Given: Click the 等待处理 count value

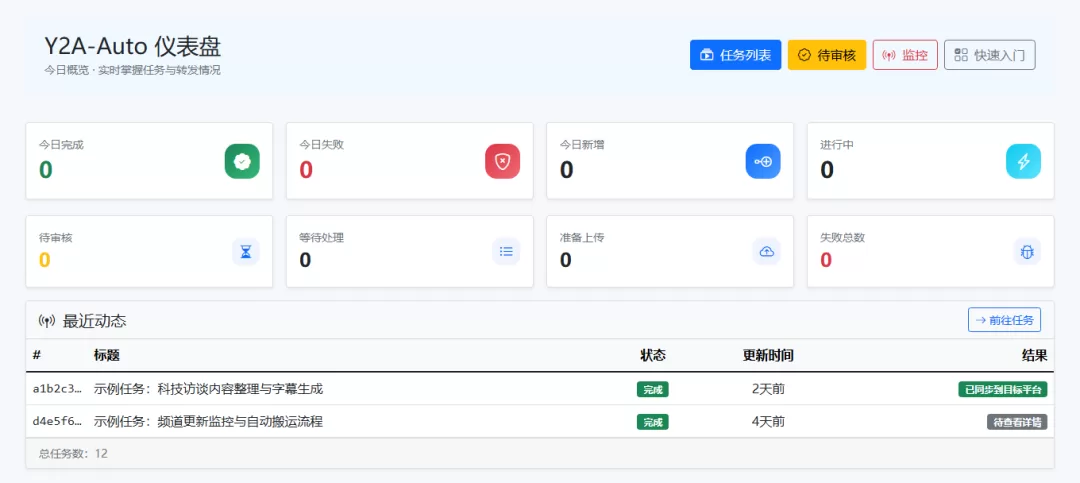Looking at the screenshot, I should pyautogui.click(x=305, y=260).
